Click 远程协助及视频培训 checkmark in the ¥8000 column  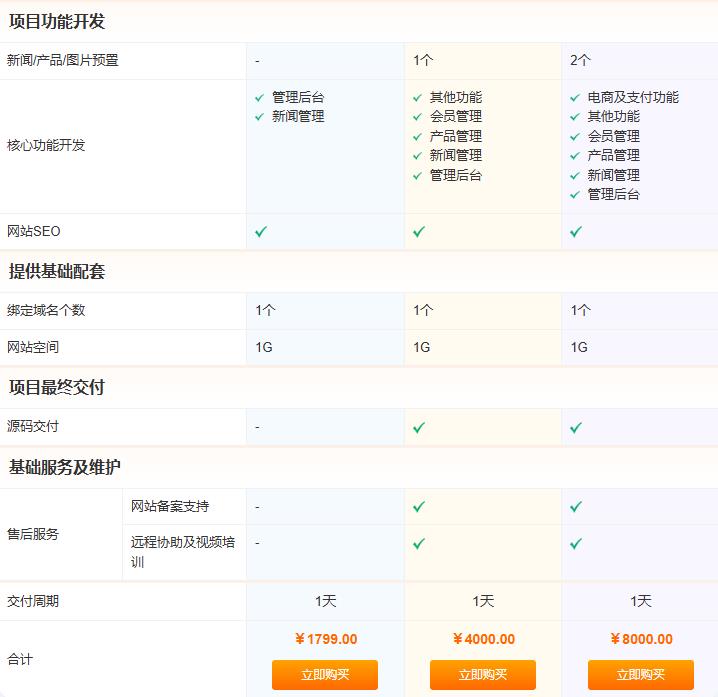point(576,544)
